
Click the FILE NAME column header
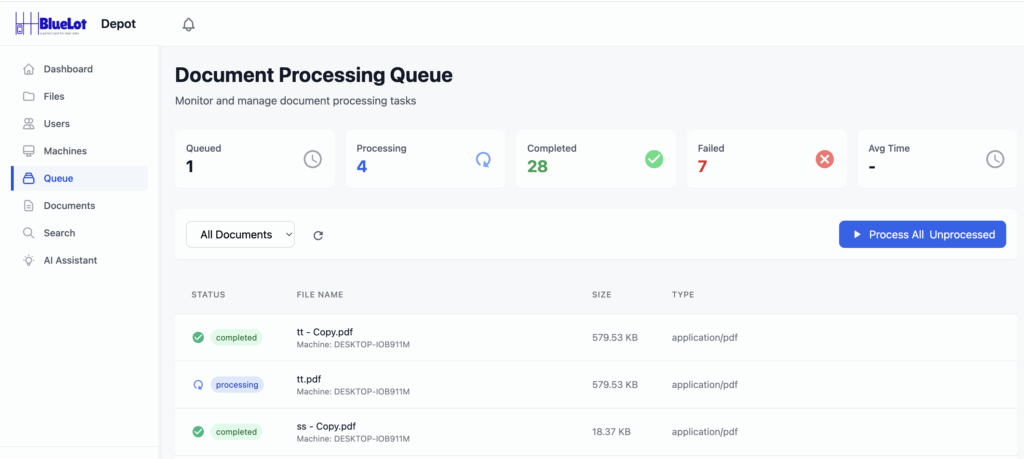pyautogui.click(x=320, y=295)
